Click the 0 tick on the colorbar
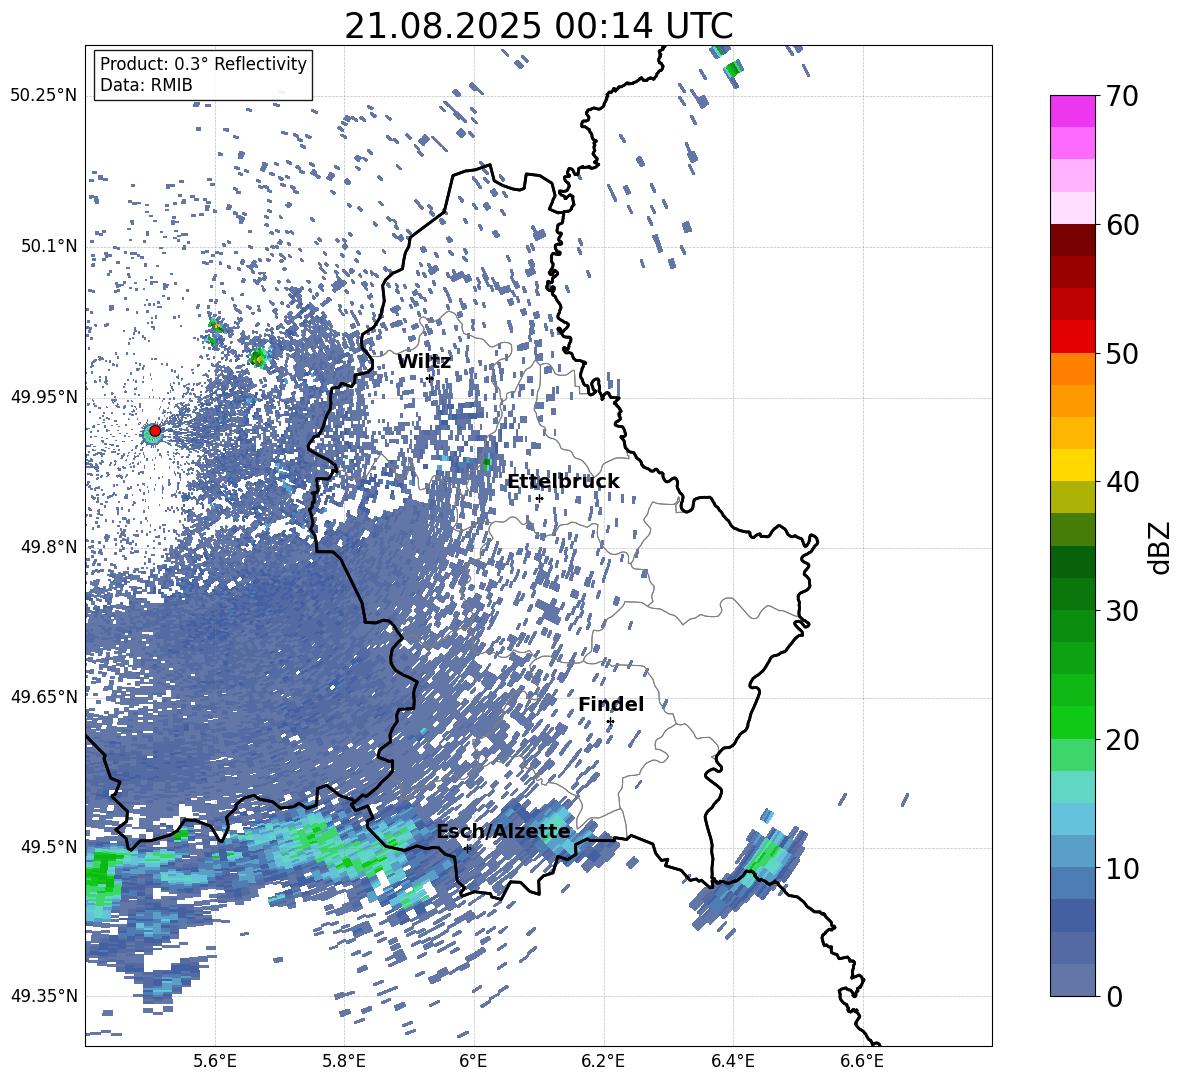 click(1115, 996)
